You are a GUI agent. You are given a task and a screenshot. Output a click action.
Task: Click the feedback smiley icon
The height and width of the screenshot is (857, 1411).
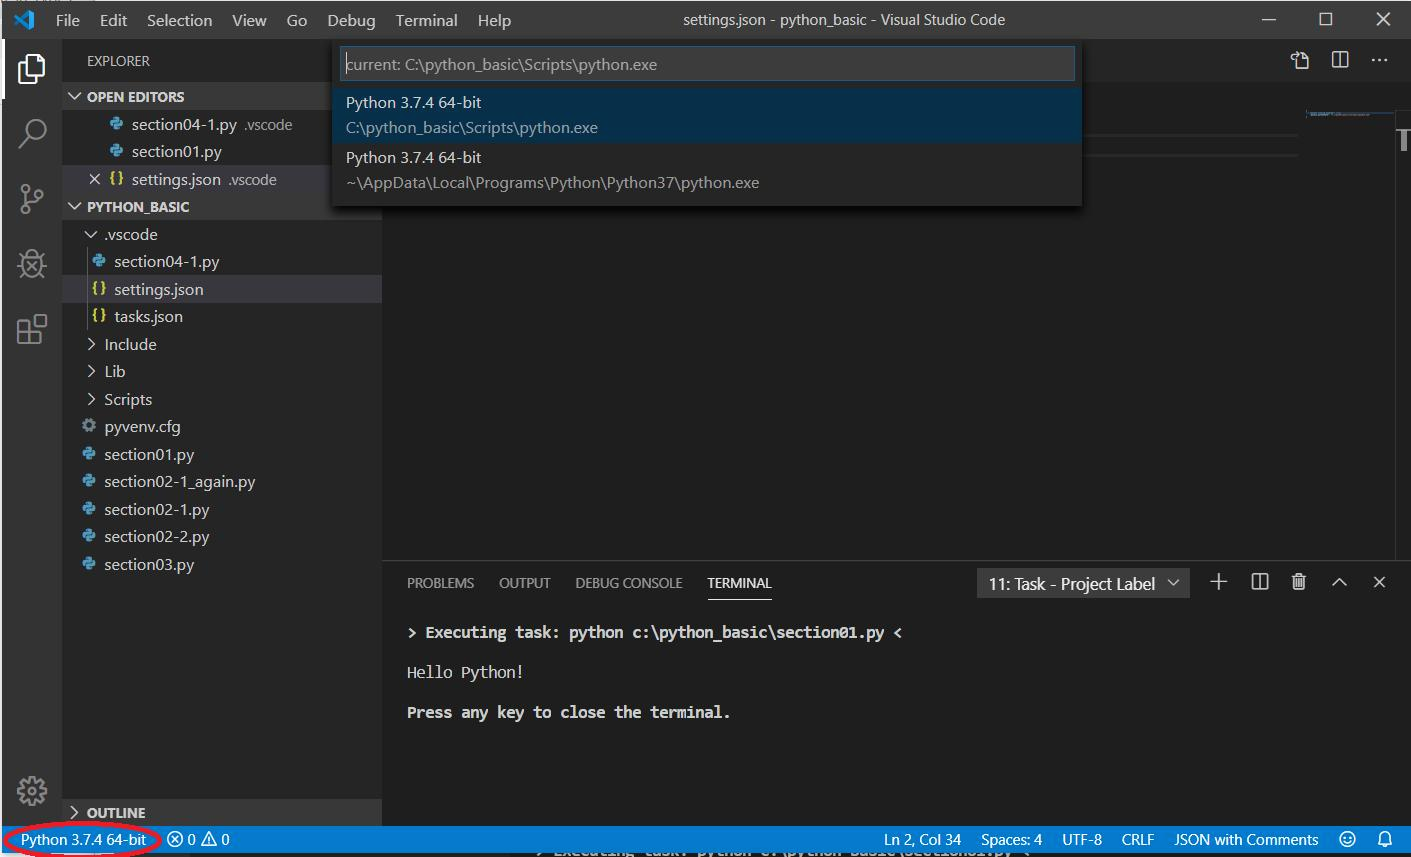click(x=1347, y=840)
